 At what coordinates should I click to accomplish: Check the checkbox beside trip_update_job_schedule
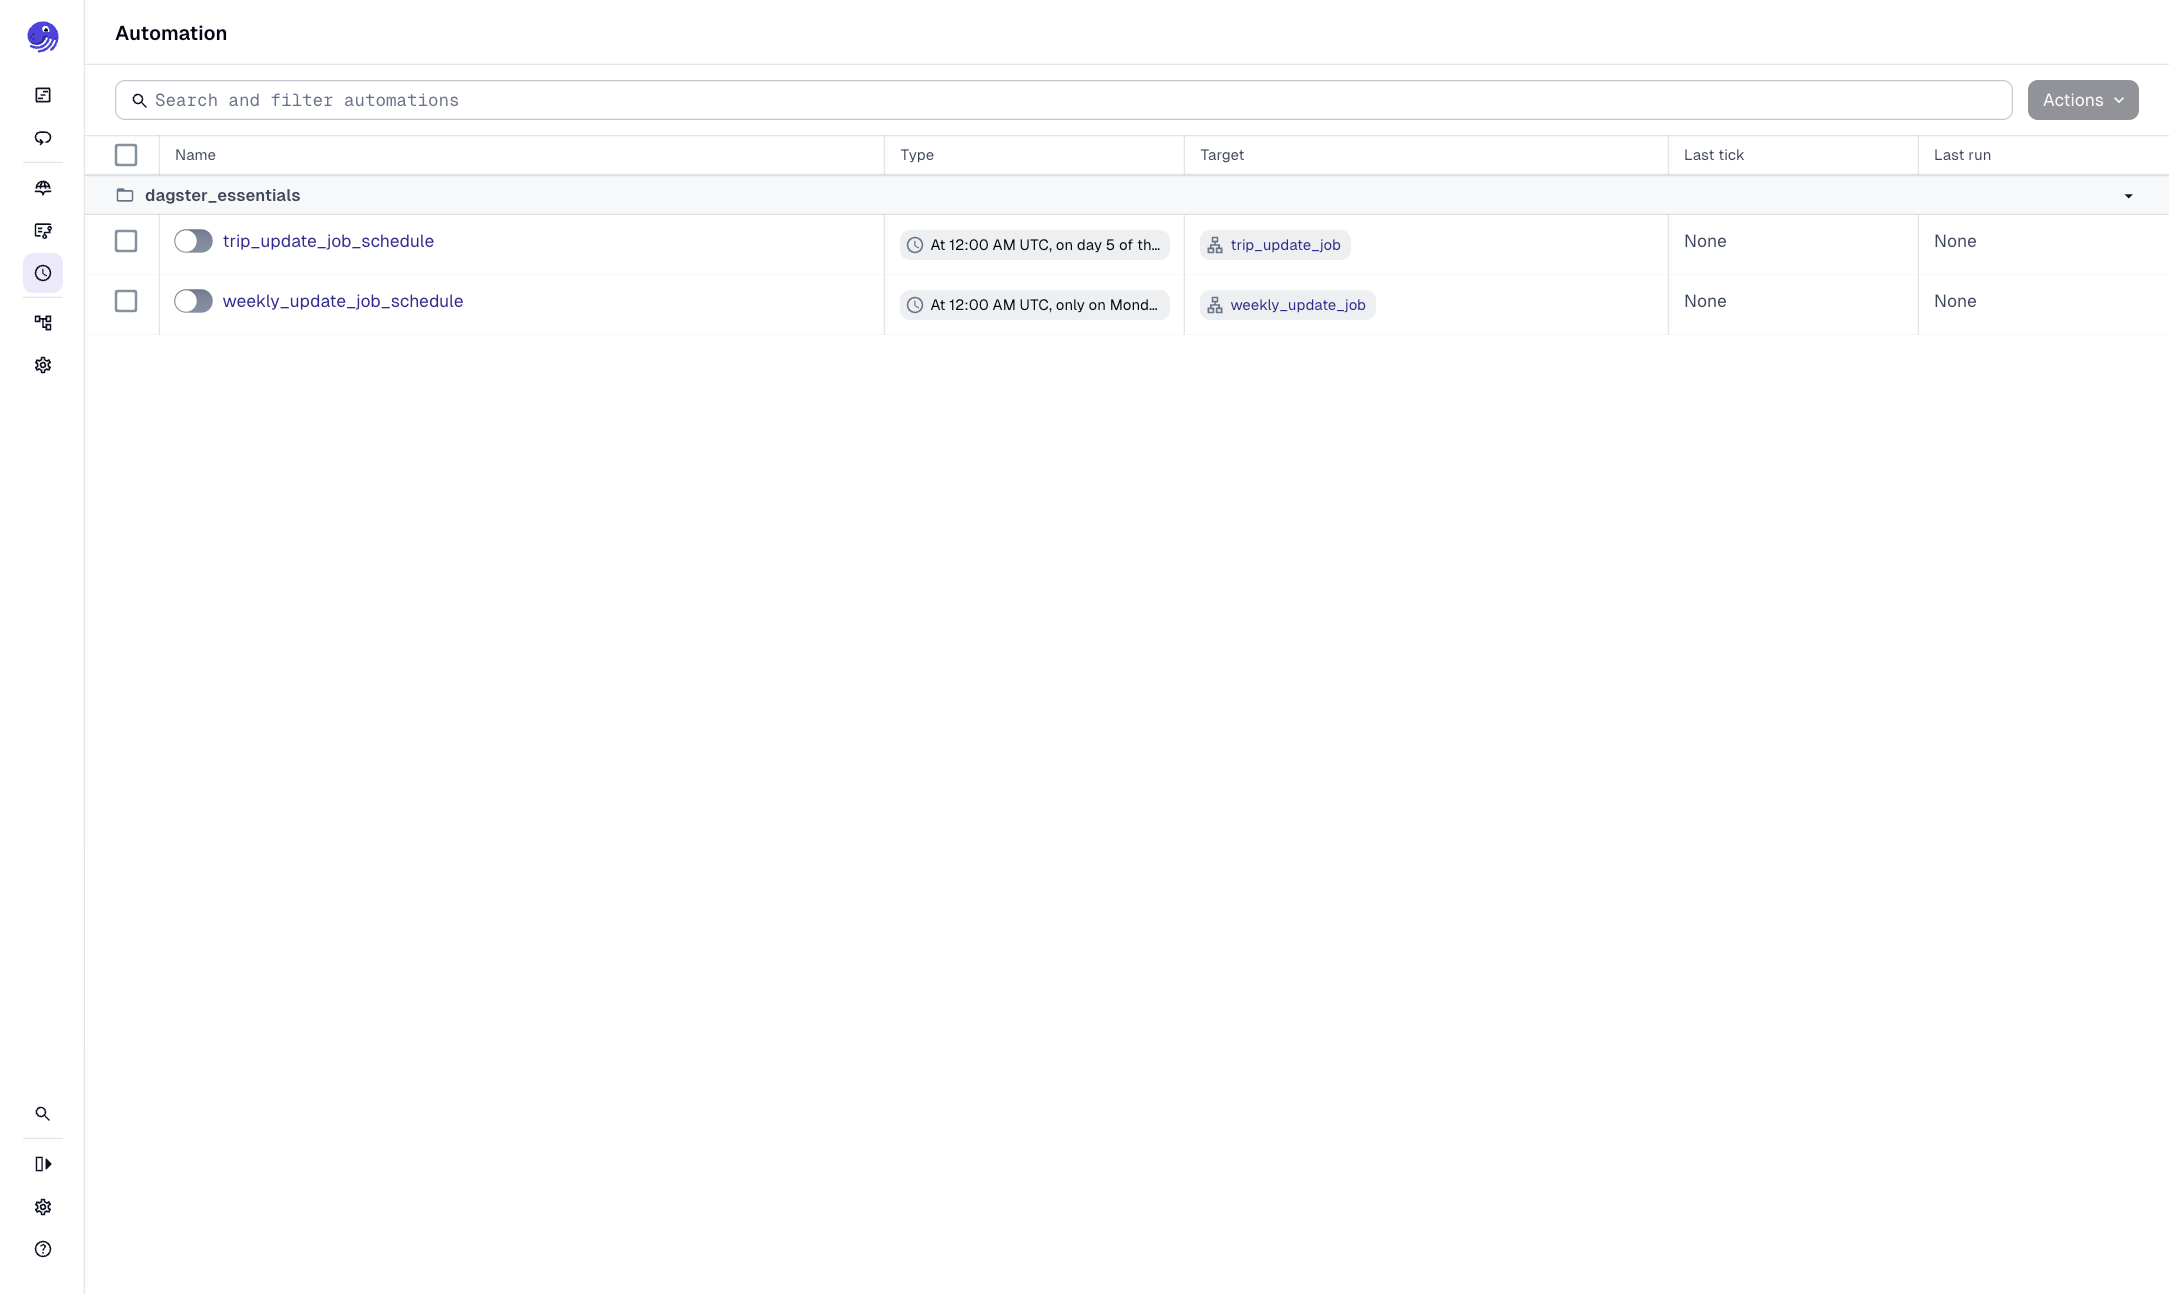[126, 241]
